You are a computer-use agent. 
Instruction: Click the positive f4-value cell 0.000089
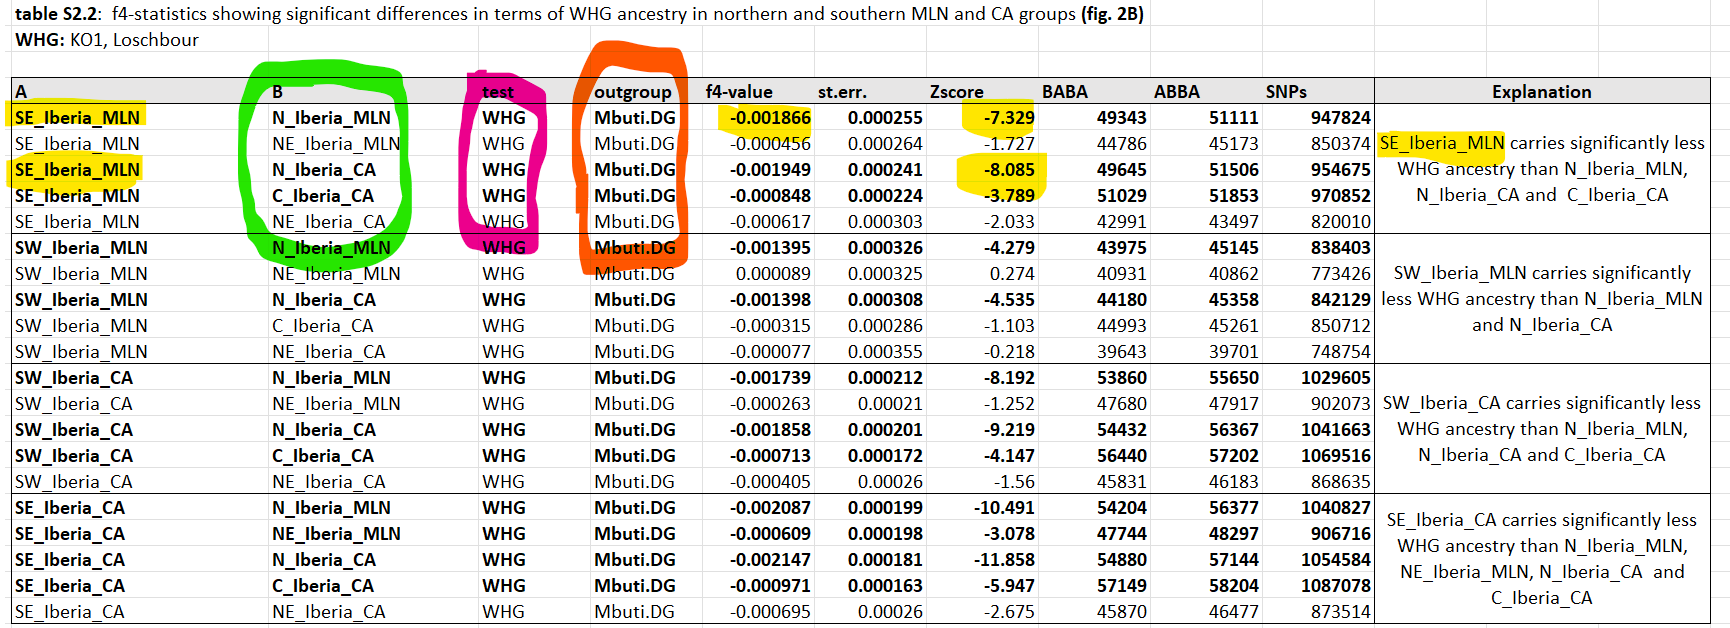pos(773,274)
